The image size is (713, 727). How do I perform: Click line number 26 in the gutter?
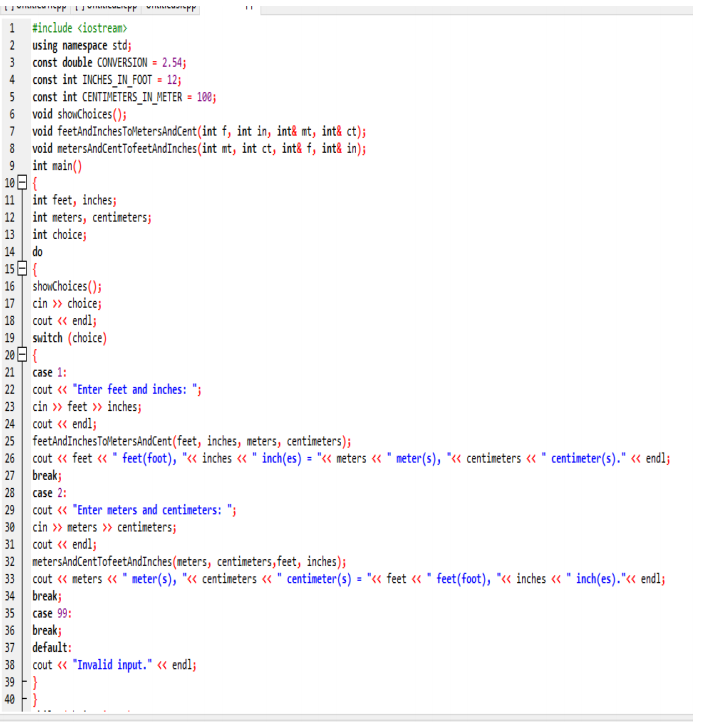pyautogui.click(x=10, y=458)
